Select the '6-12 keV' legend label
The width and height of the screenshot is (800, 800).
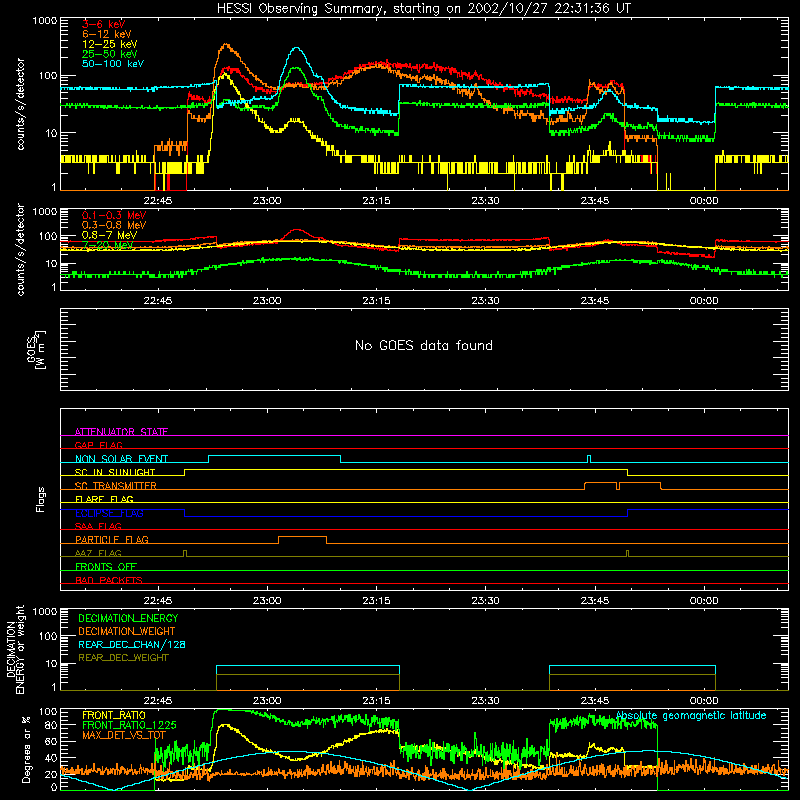tap(107, 34)
